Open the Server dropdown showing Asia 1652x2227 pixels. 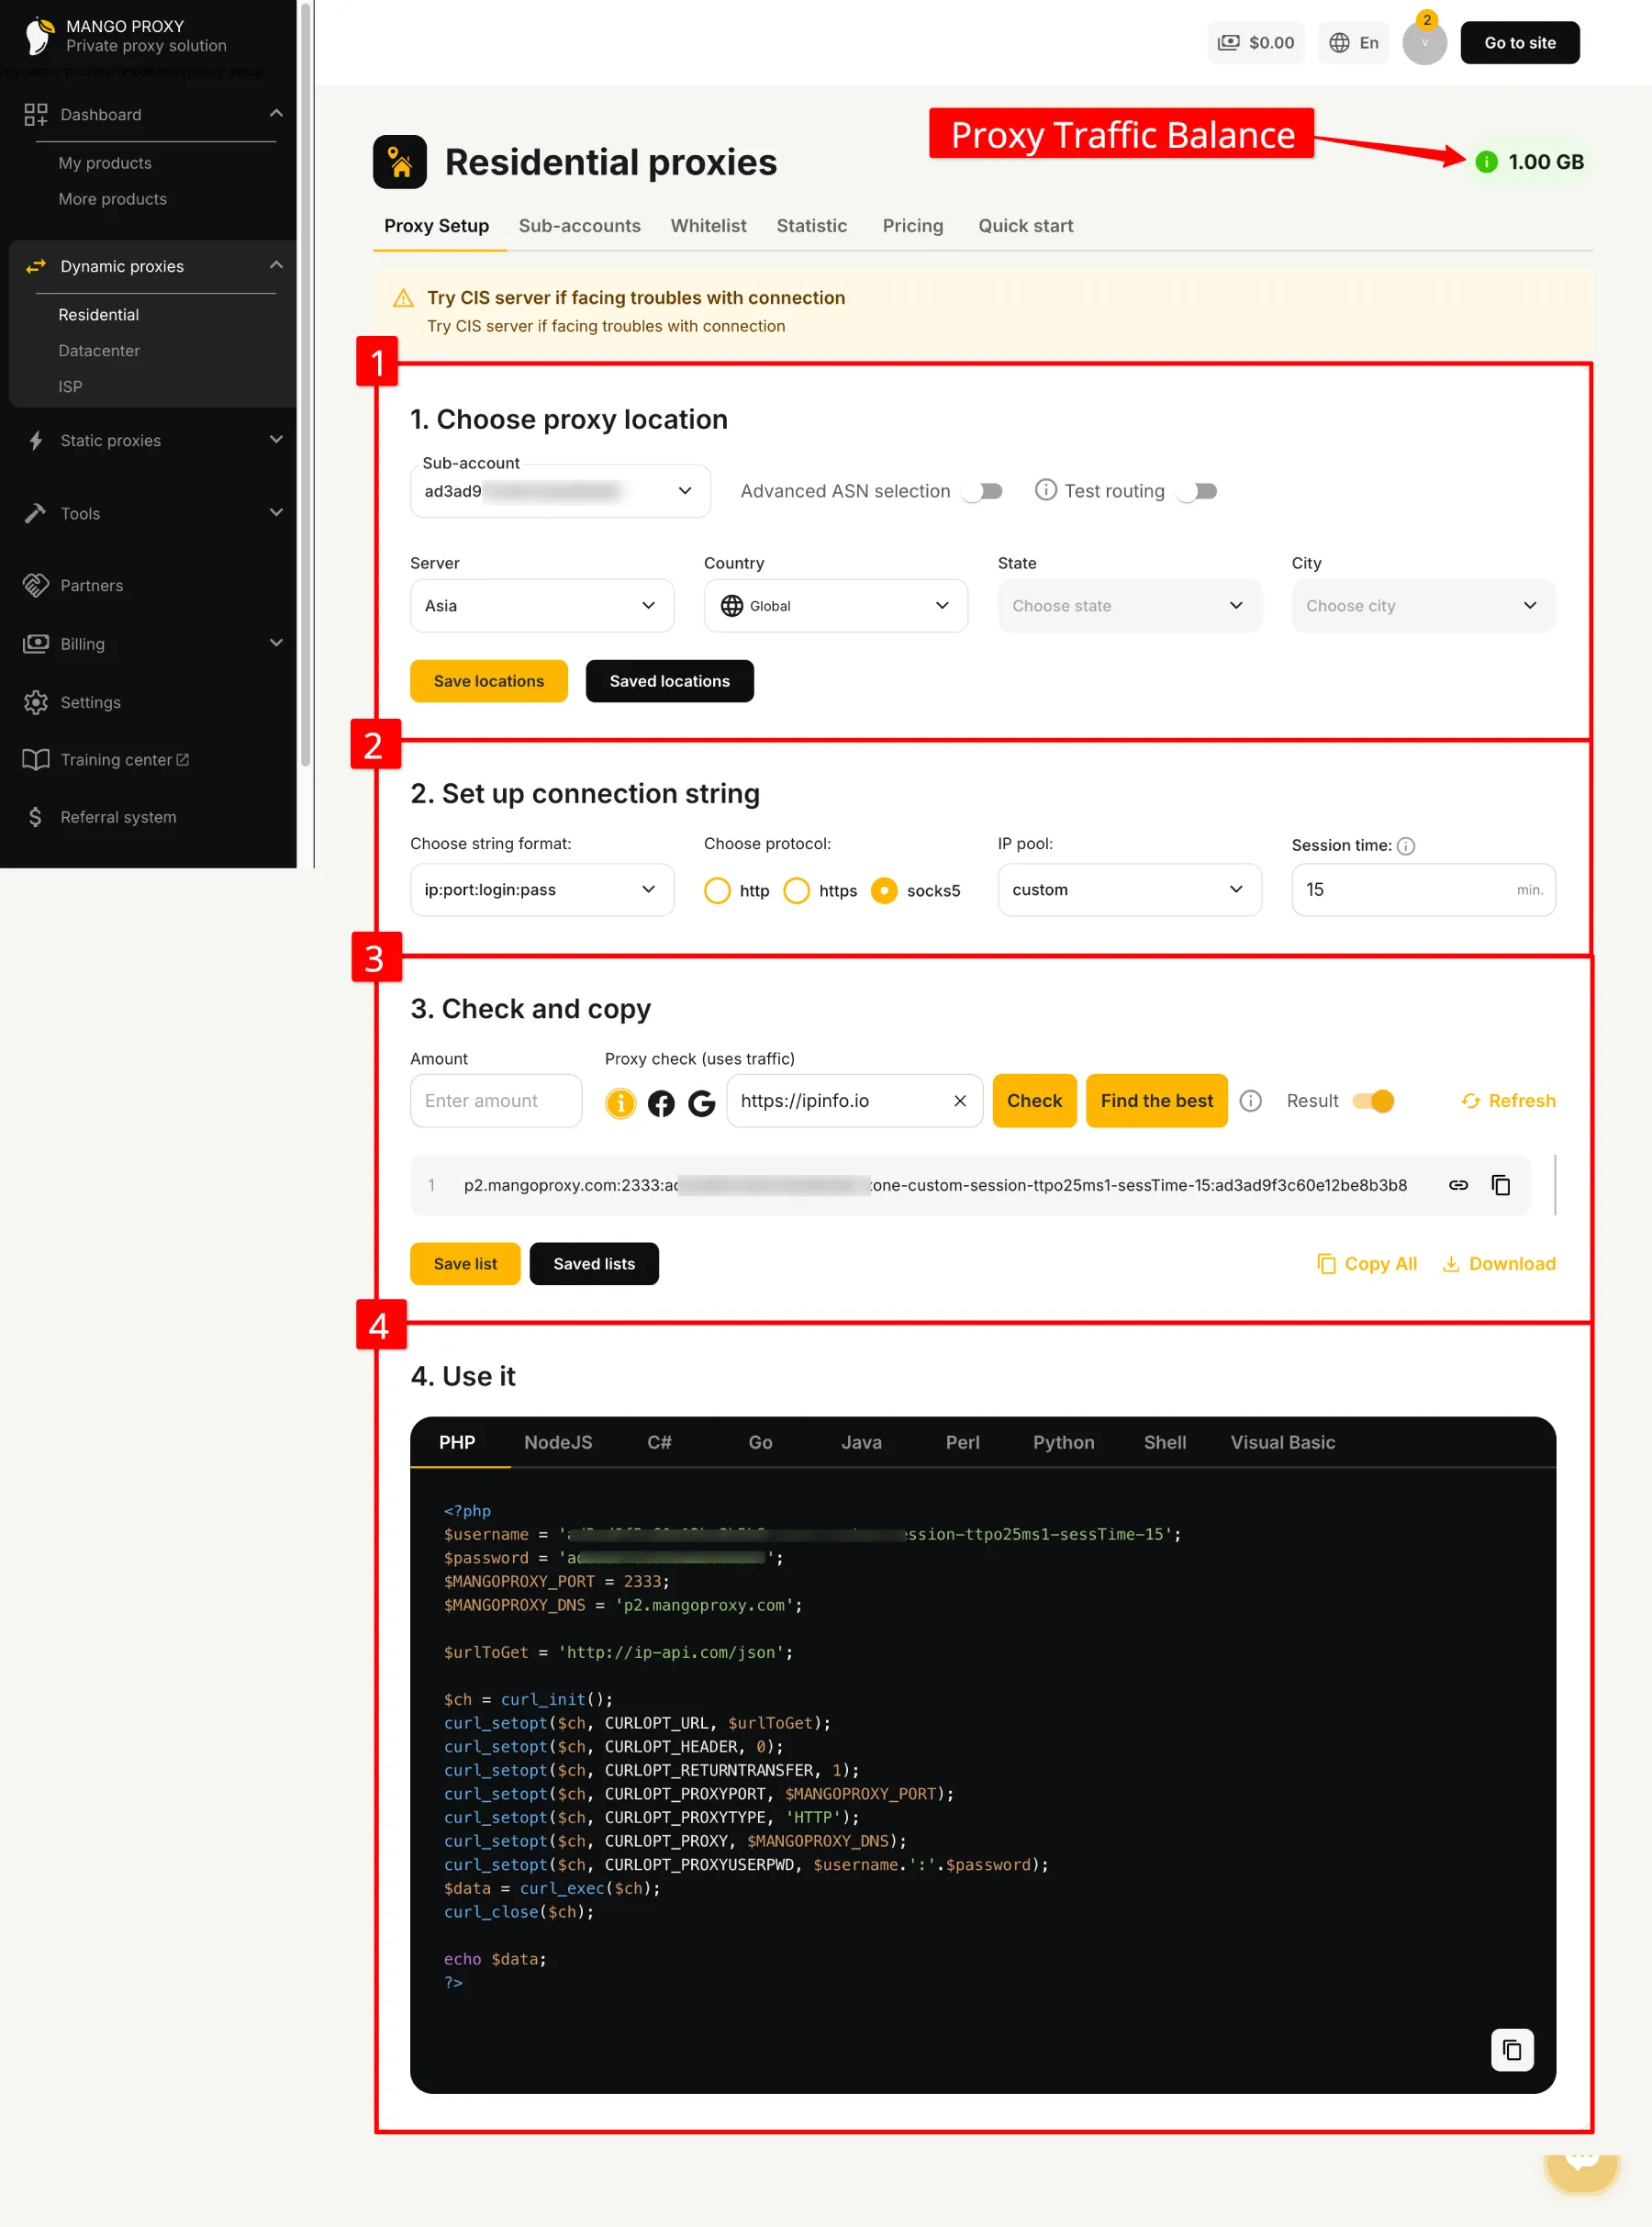pyautogui.click(x=542, y=606)
